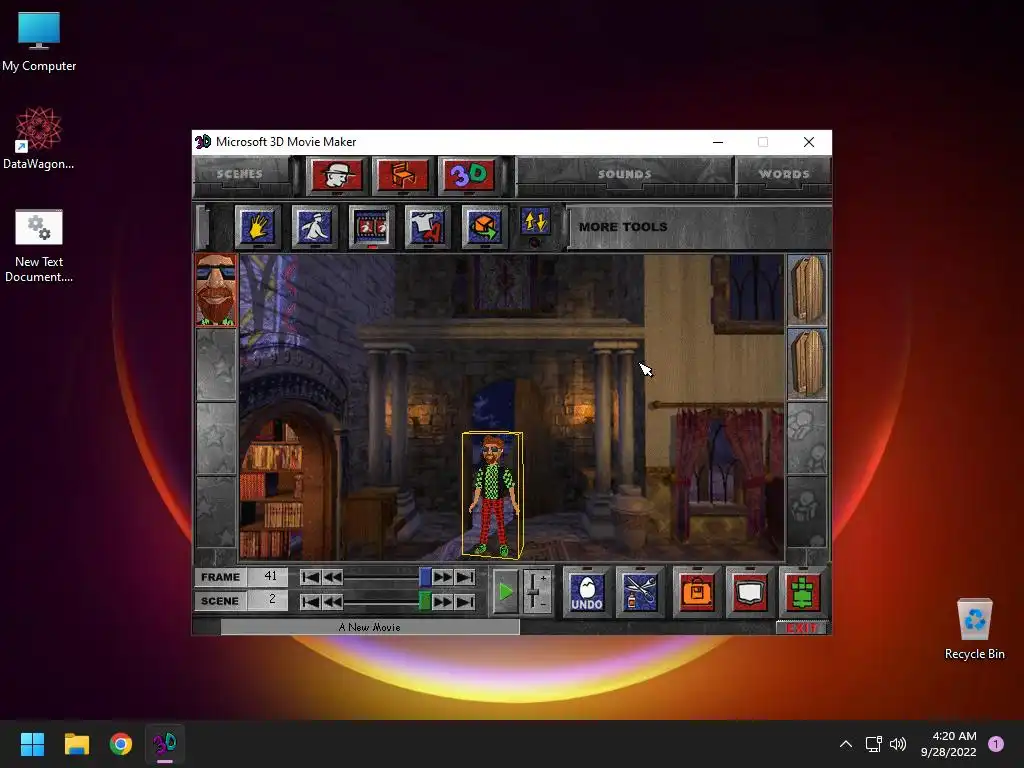
Task: Jump to last scene button
Action: (465, 601)
